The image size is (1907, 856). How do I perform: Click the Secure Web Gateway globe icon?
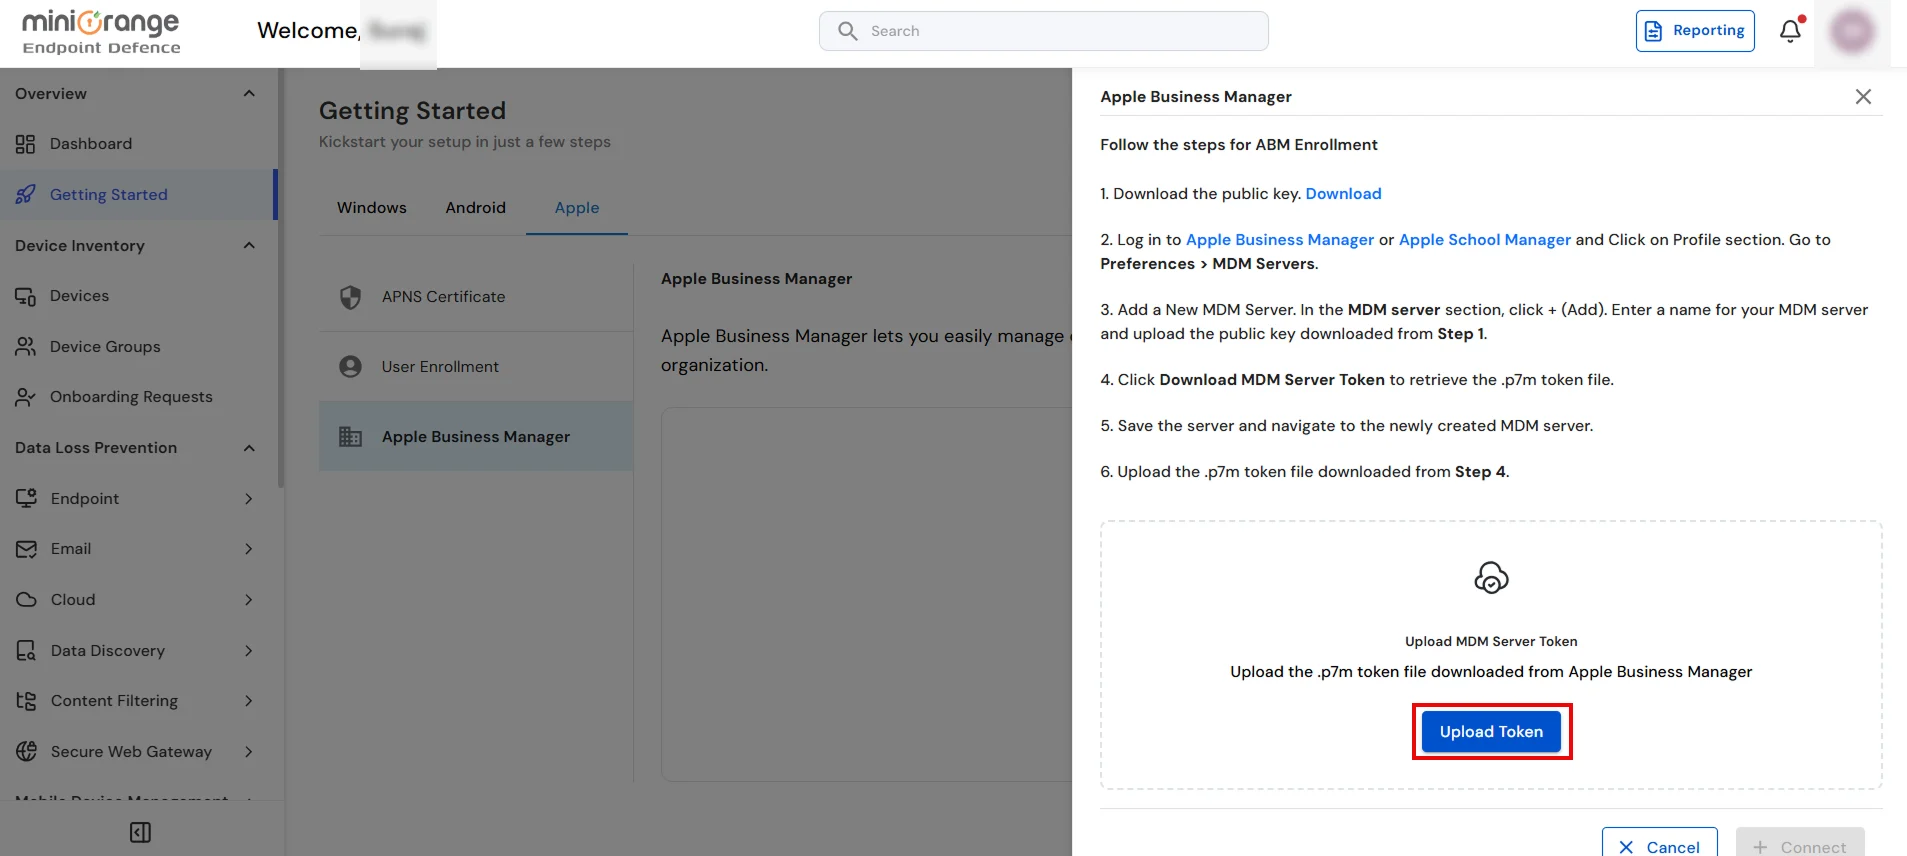click(26, 752)
